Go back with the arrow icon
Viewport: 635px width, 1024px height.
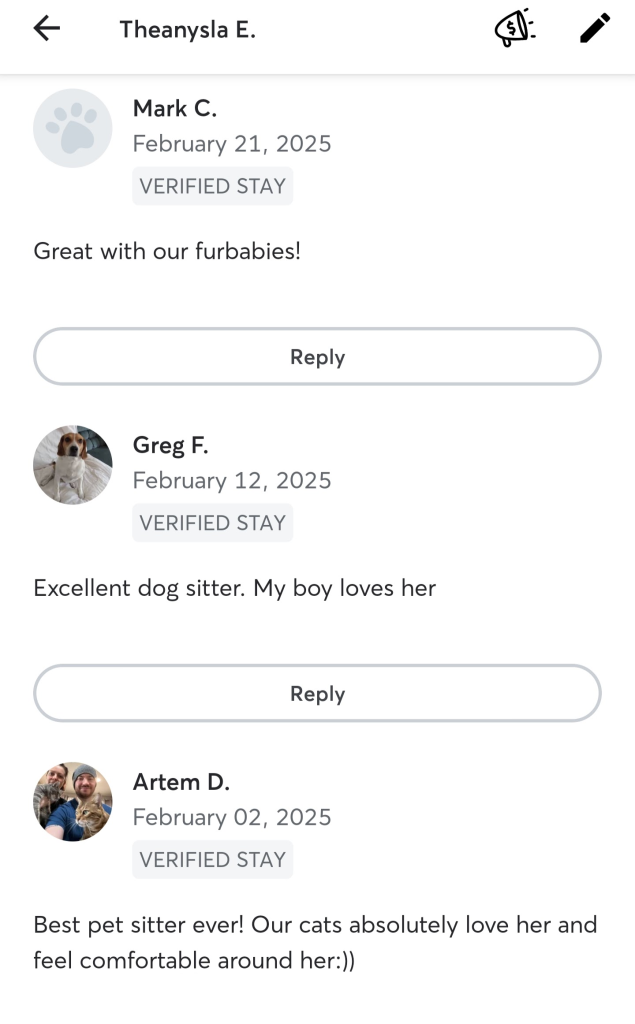(x=47, y=29)
